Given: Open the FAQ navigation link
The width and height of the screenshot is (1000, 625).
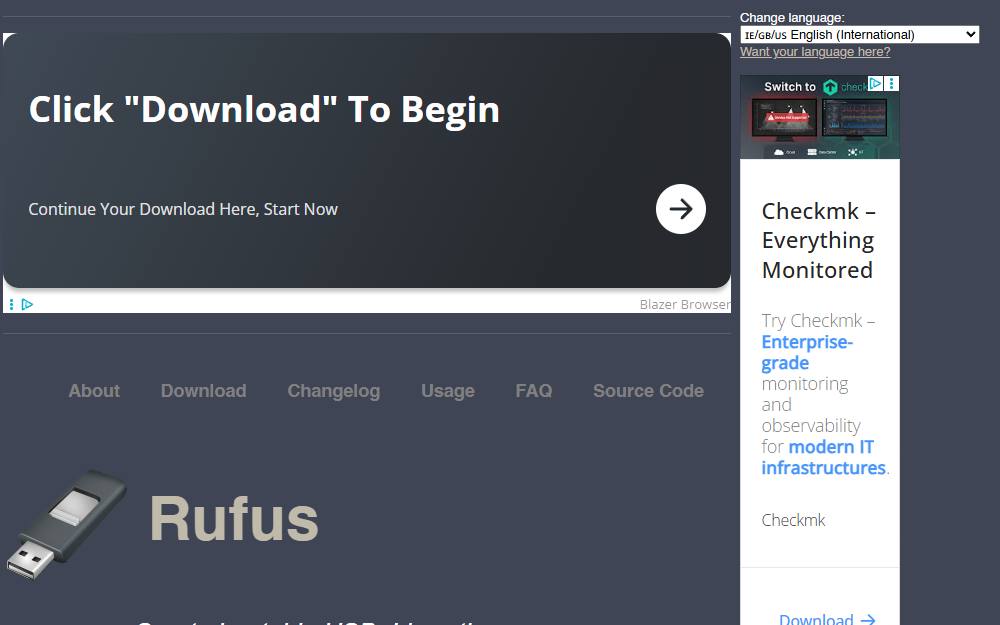Looking at the screenshot, I should [534, 390].
